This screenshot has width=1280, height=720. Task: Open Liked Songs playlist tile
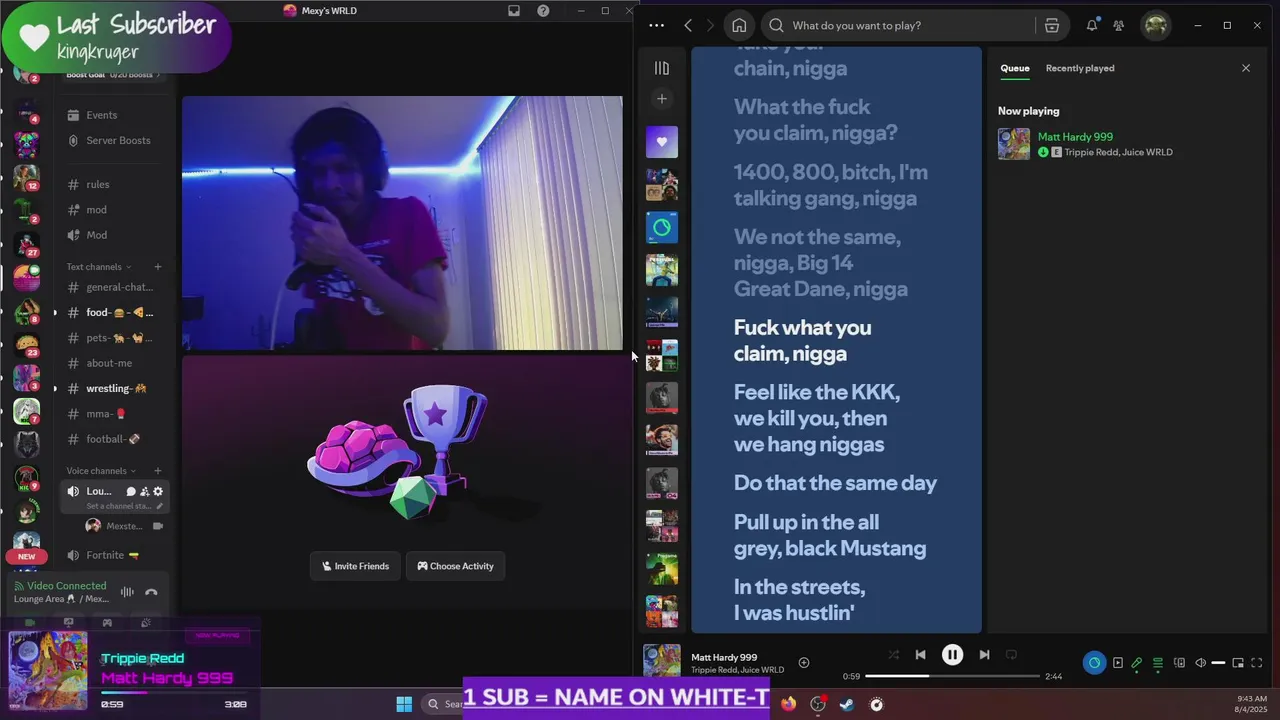coord(661,142)
